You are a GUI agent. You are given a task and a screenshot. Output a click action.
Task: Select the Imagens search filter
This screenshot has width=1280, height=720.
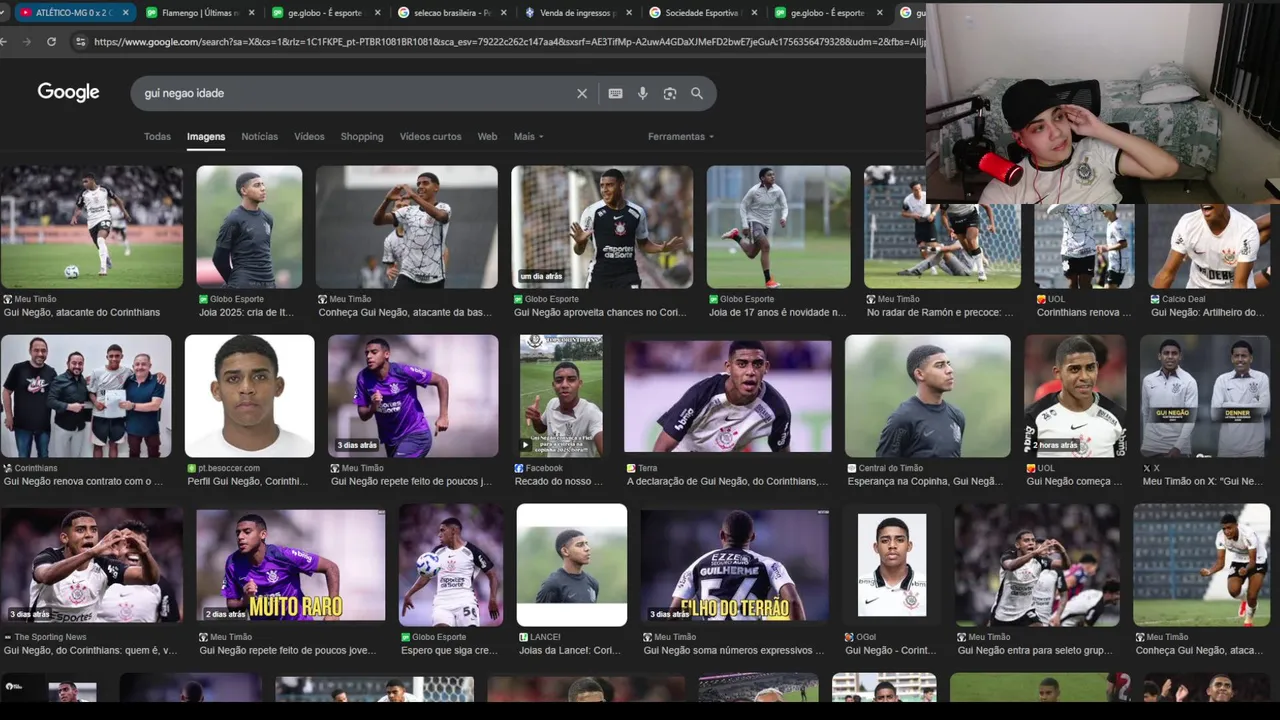tap(206, 137)
